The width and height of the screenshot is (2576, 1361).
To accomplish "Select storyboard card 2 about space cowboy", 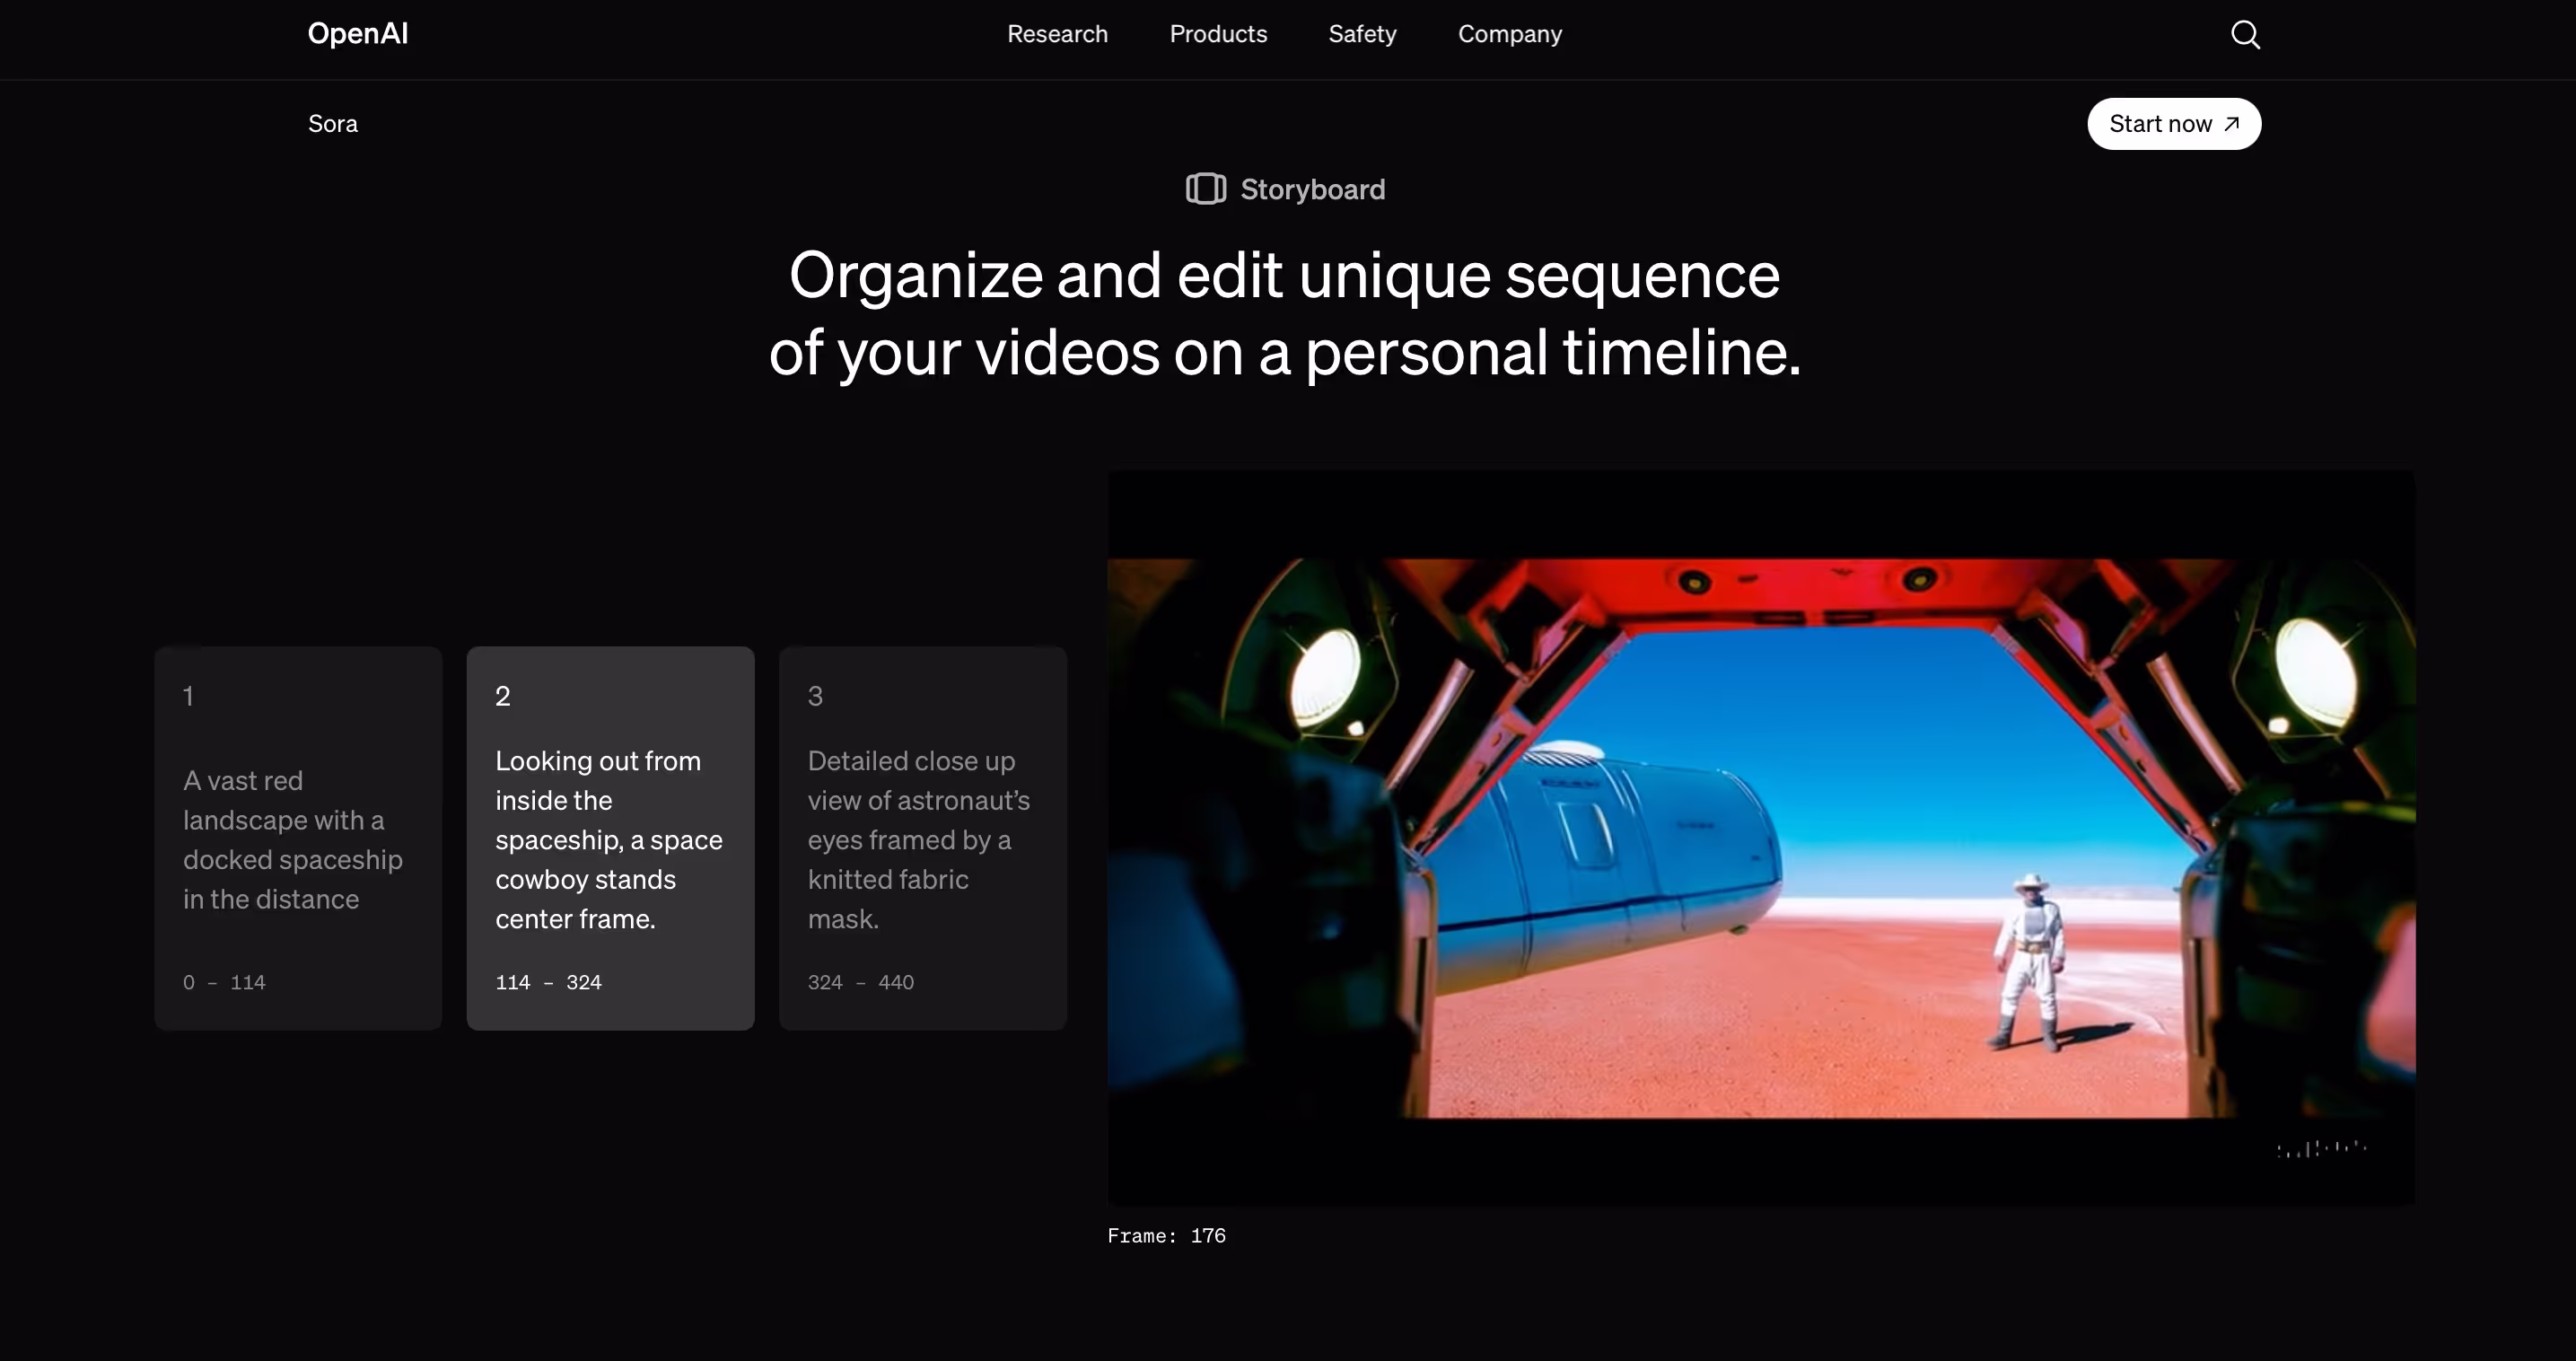I will (x=610, y=838).
